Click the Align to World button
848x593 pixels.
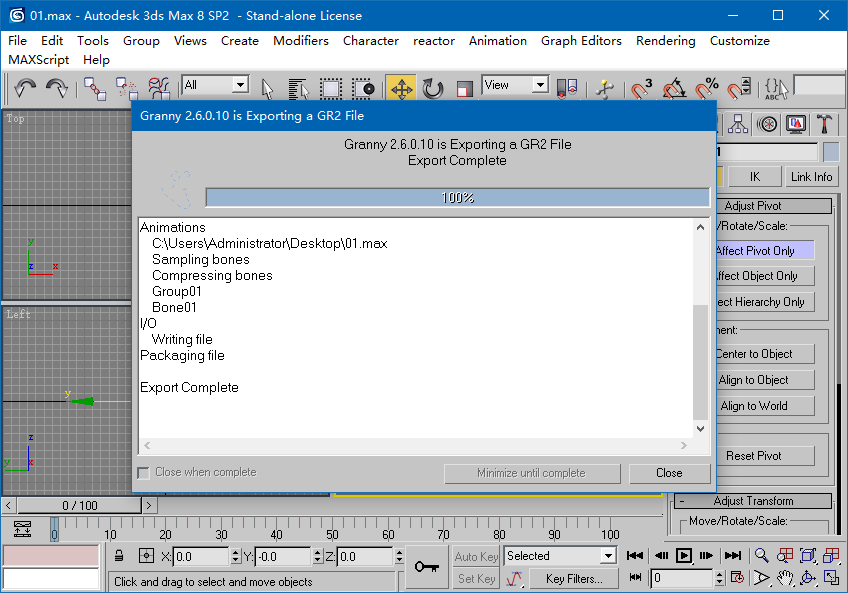pyautogui.click(x=764, y=406)
